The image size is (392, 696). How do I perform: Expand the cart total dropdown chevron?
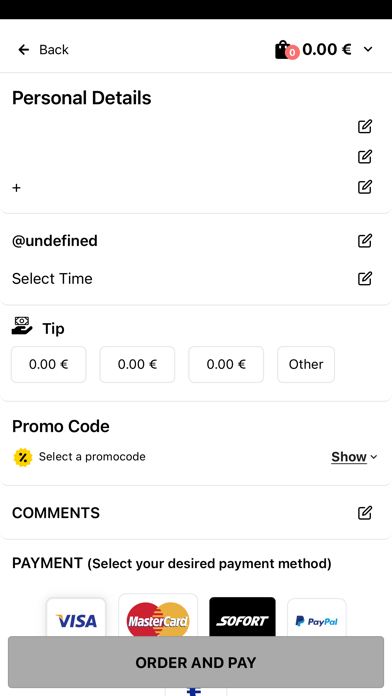(368, 49)
